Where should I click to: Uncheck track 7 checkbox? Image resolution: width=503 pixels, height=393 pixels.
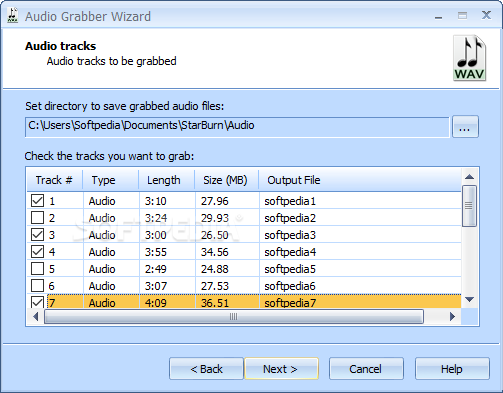coord(37,302)
